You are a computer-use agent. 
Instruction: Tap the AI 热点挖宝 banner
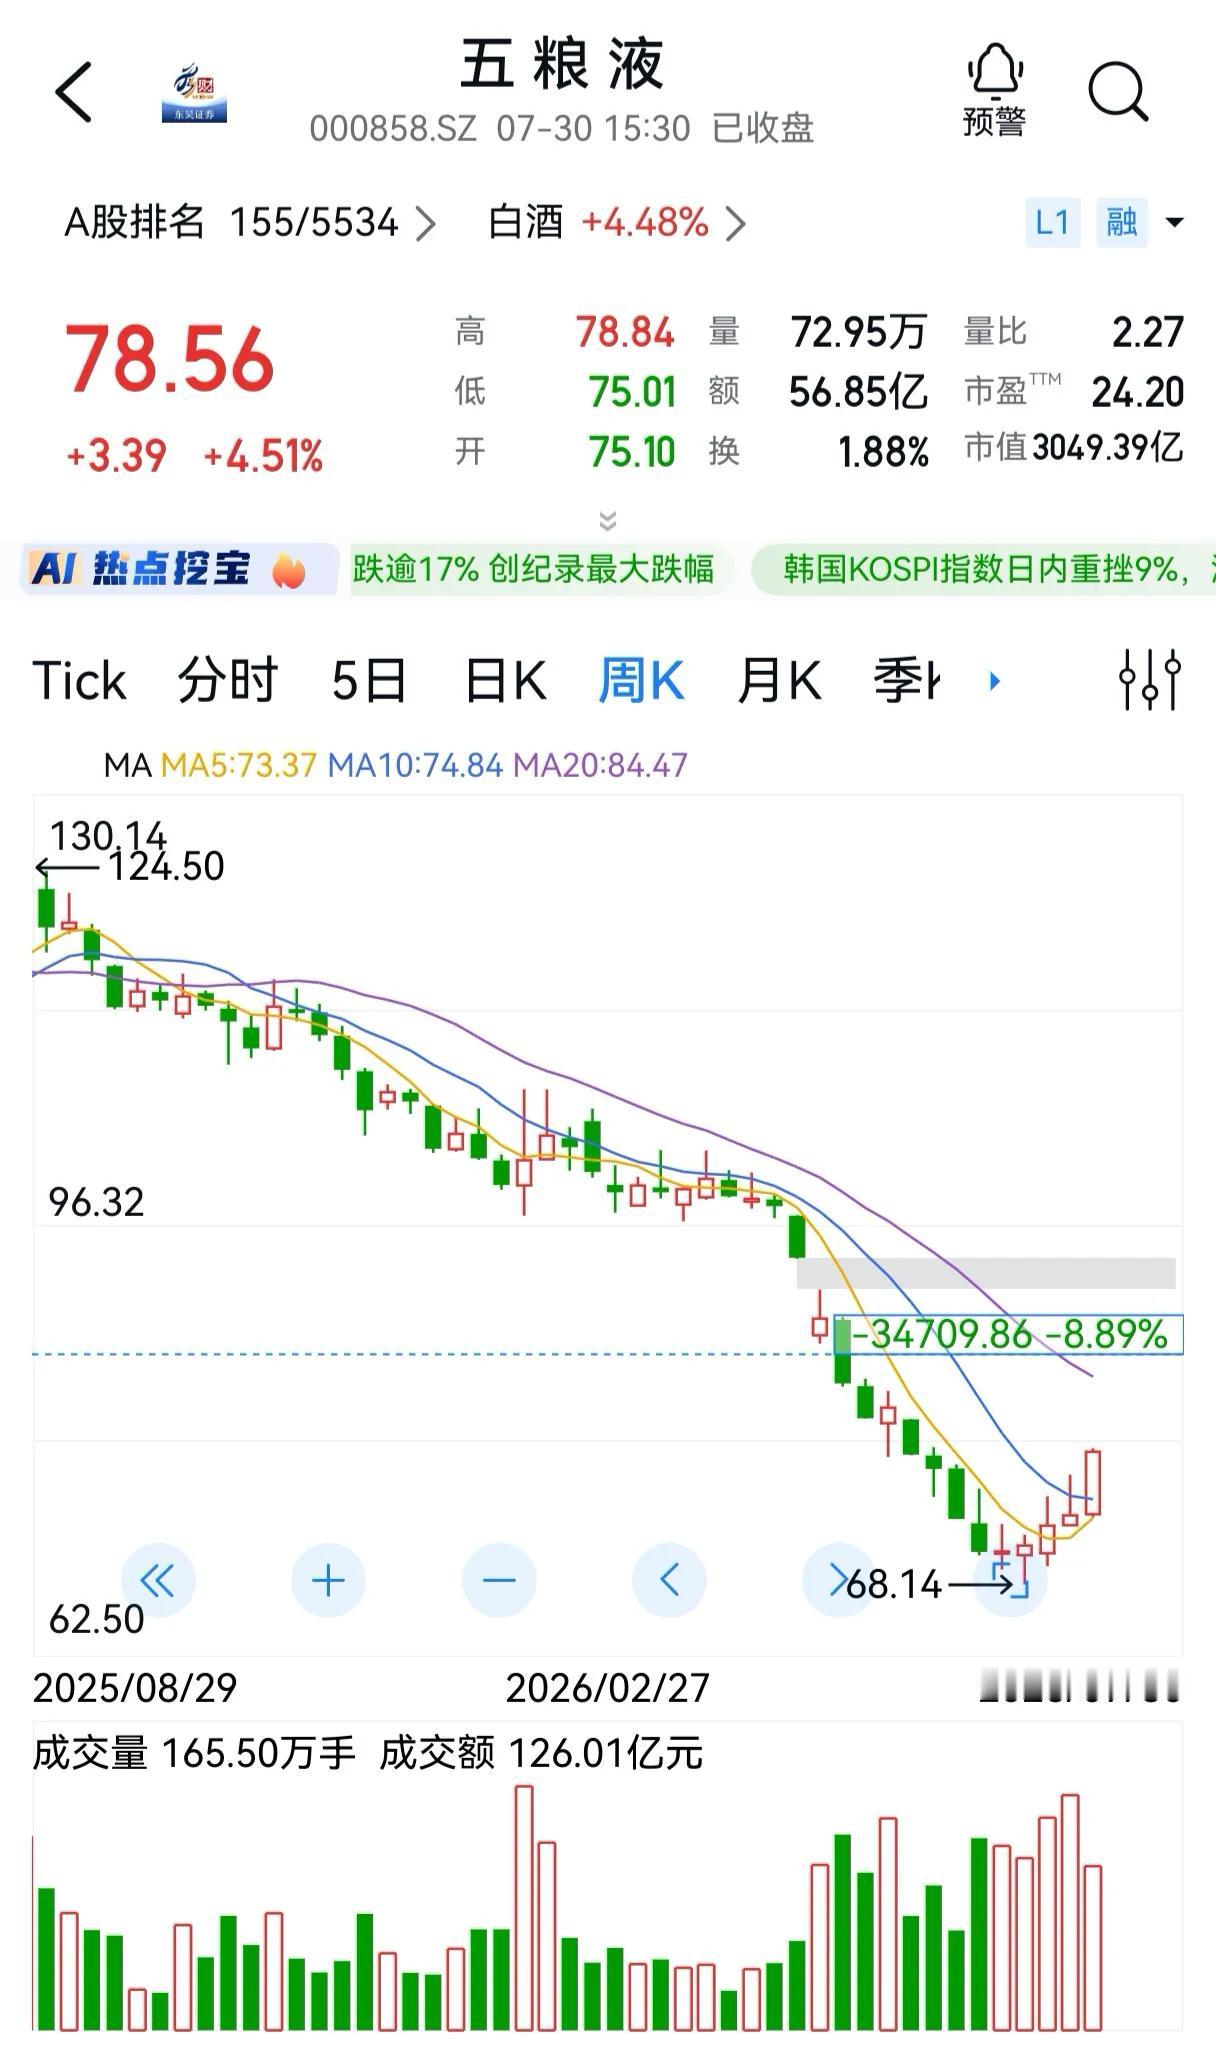pyautogui.click(x=178, y=569)
